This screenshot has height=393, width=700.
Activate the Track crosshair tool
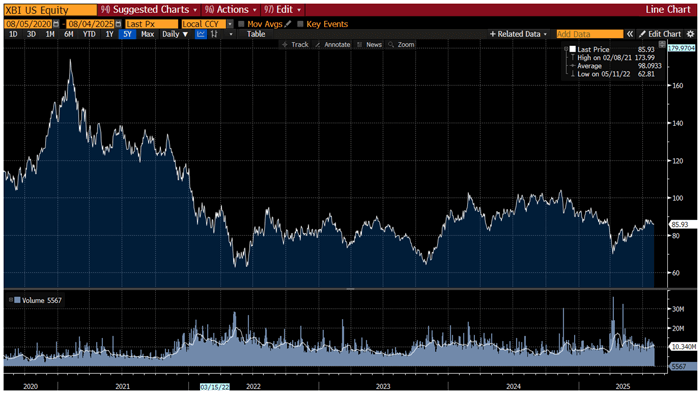pos(295,45)
